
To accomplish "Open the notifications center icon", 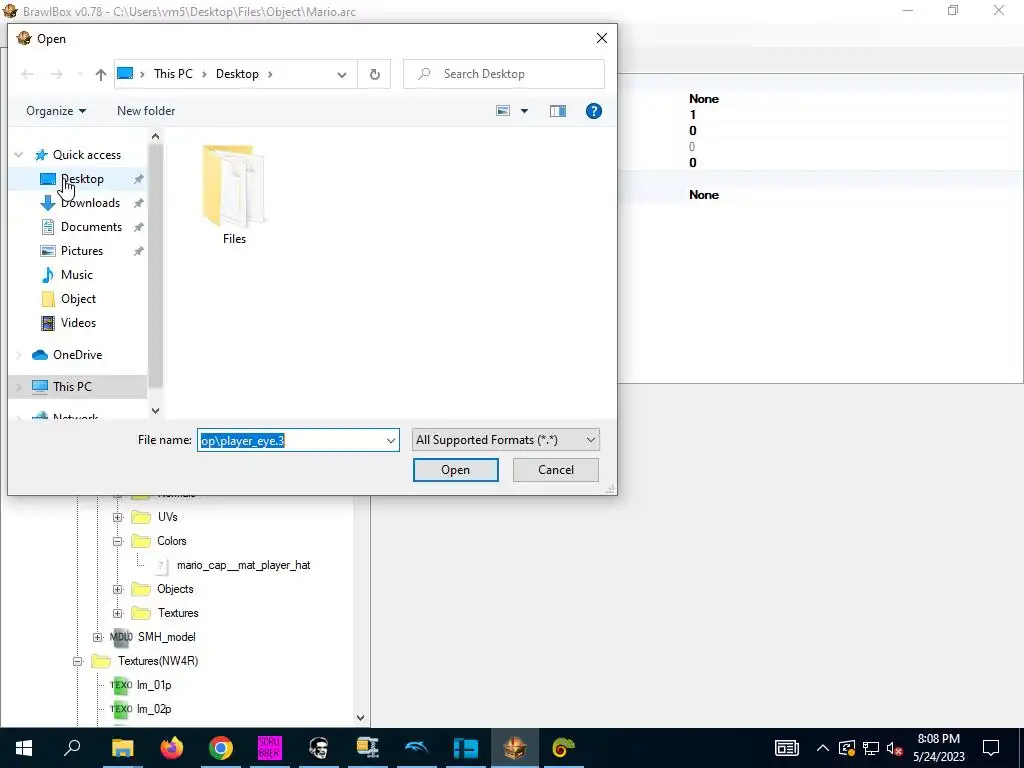I will [991, 748].
